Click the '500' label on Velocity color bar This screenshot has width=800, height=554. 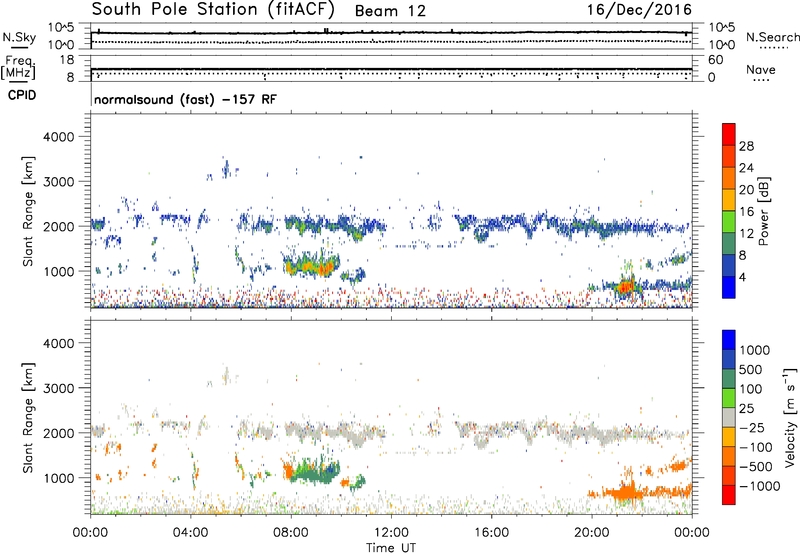point(749,369)
